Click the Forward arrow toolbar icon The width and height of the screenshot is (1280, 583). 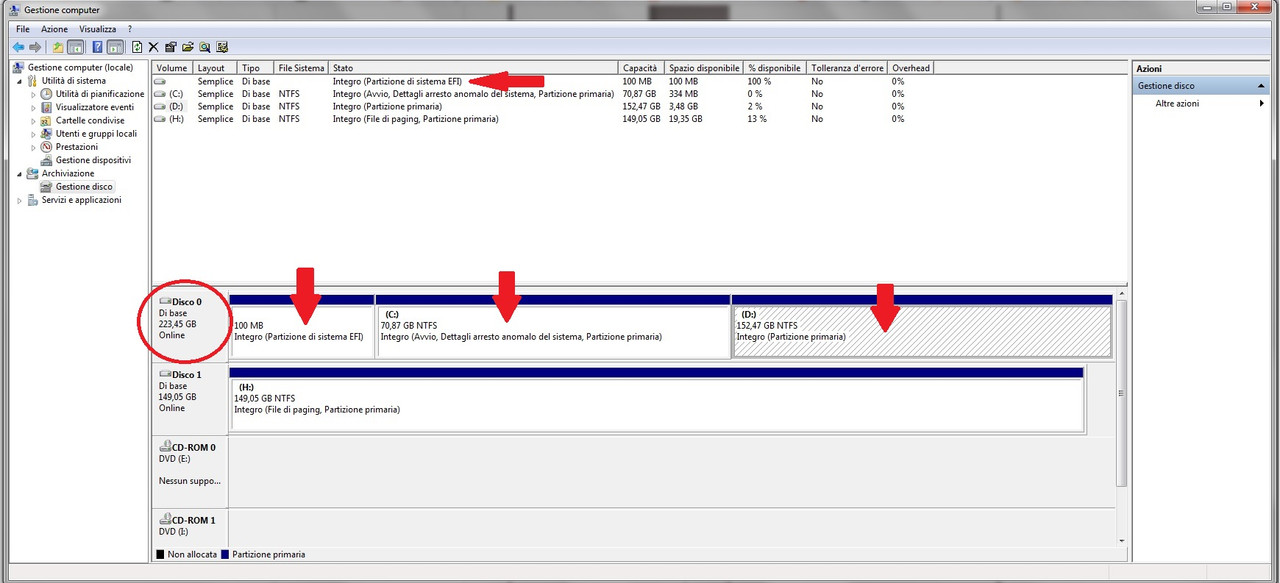click(35, 47)
